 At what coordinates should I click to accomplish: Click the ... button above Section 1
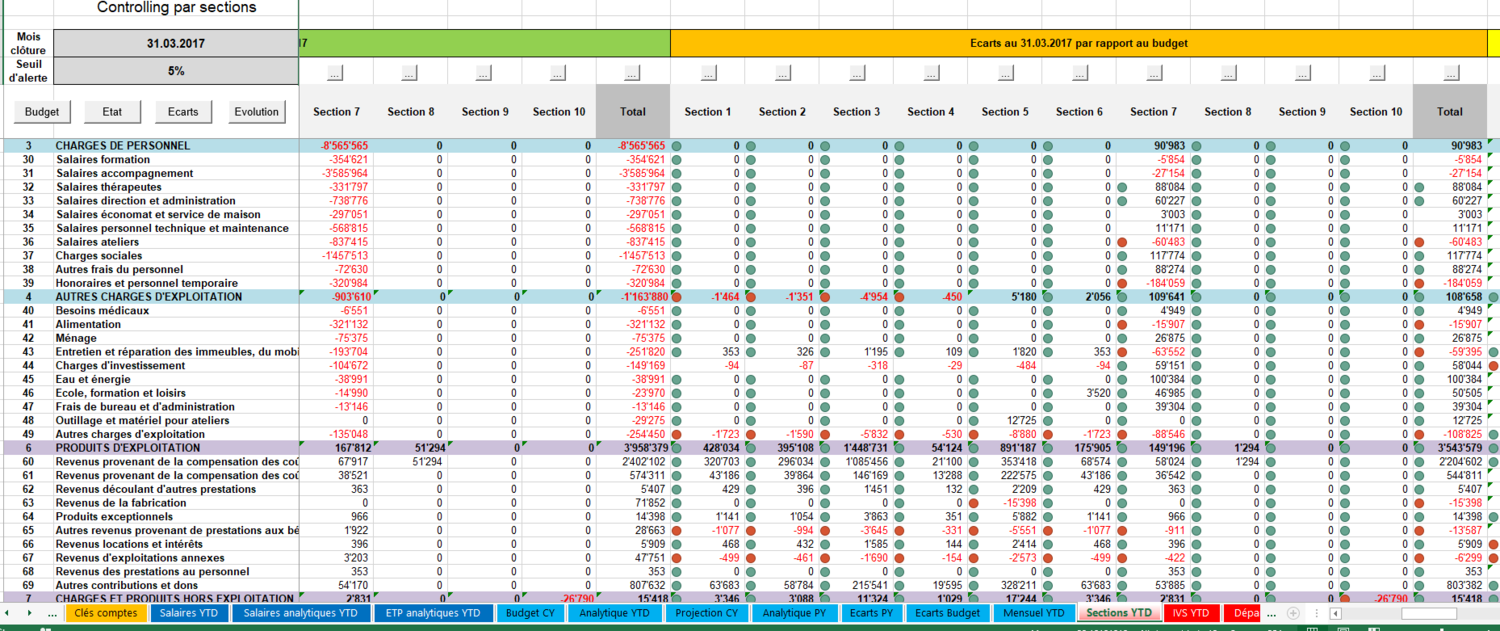(x=707, y=73)
